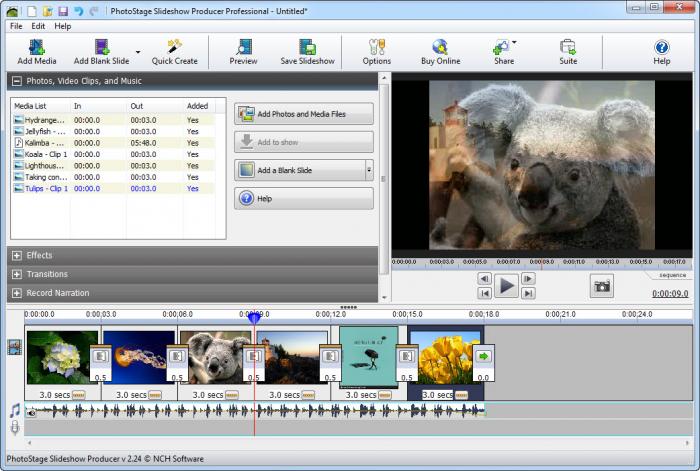This screenshot has height=471, width=700.
Task: Select Hydrange... row in Media List
Action: pyautogui.click(x=114, y=120)
